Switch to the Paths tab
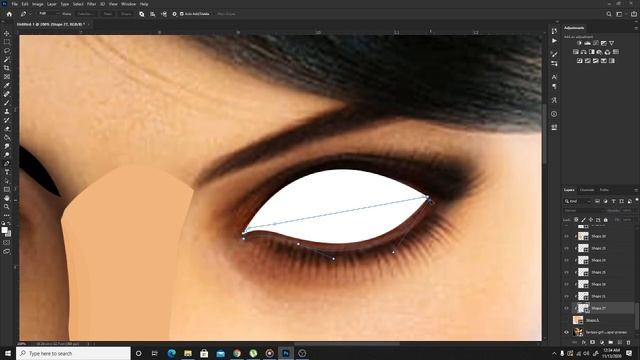Image resolution: width=640 pixels, height=360 pixels. [x=604, y=190]
